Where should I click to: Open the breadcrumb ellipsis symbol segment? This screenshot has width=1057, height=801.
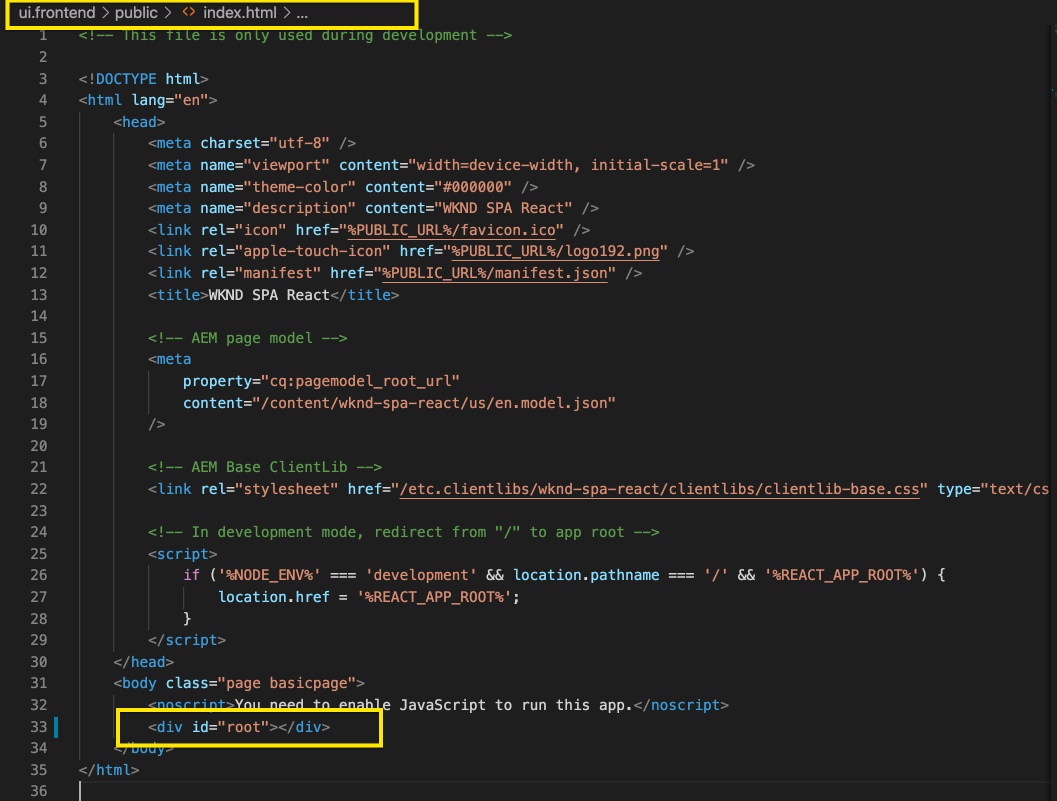[x=302, y=14]
